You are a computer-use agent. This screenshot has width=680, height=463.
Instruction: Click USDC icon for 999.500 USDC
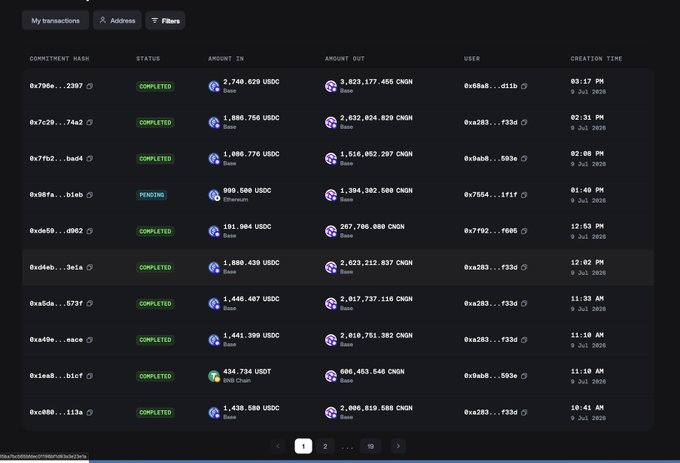(214, 195)
